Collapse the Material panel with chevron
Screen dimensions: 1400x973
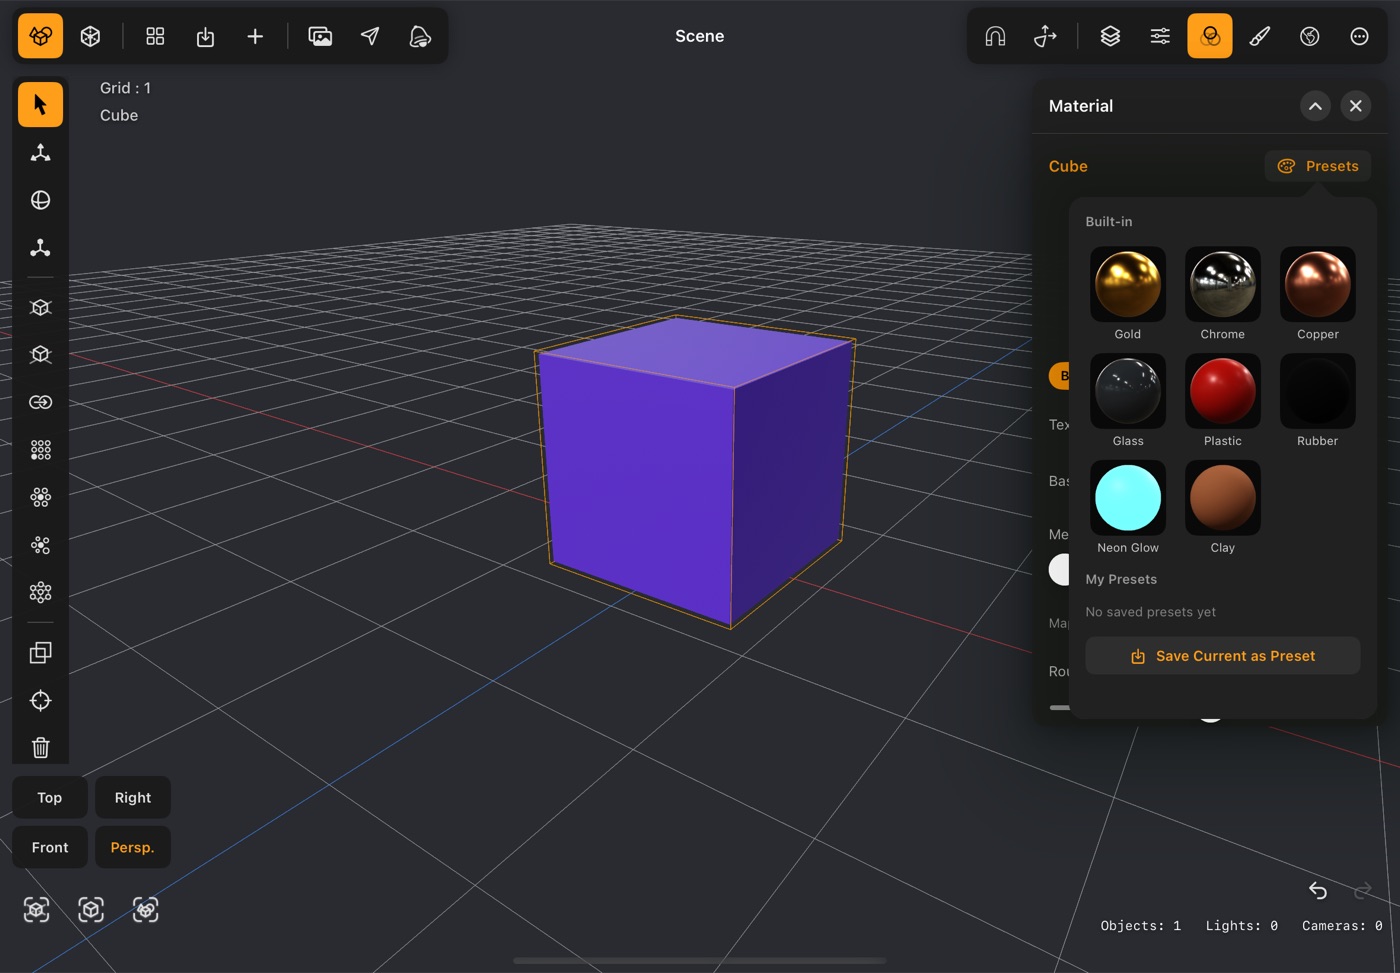tap(1315, 106)
